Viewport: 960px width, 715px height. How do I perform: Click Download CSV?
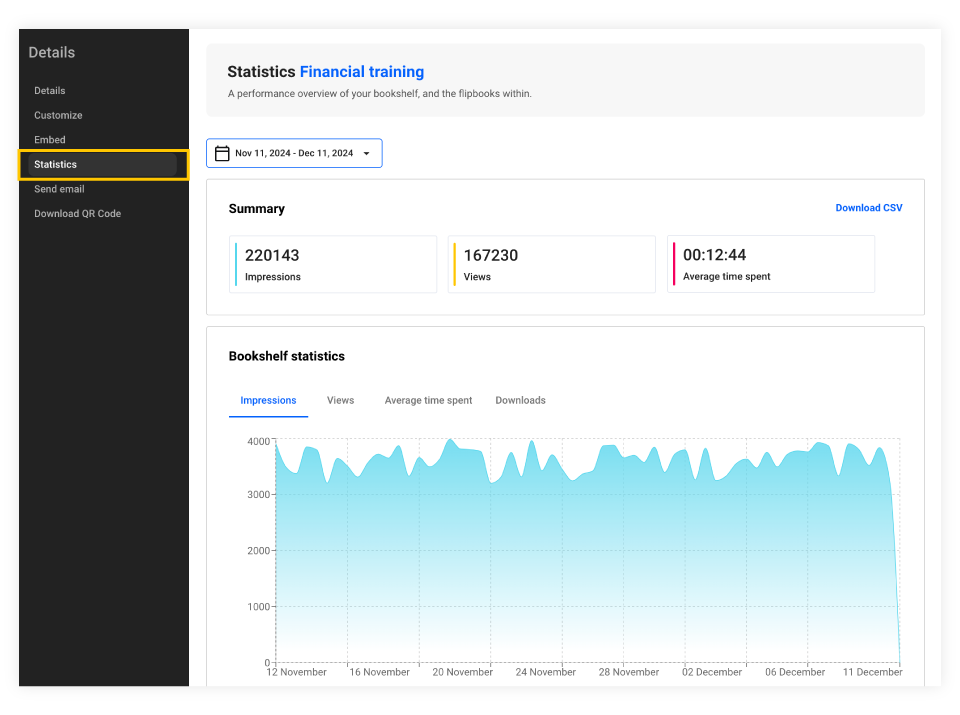tap(868, 207)
